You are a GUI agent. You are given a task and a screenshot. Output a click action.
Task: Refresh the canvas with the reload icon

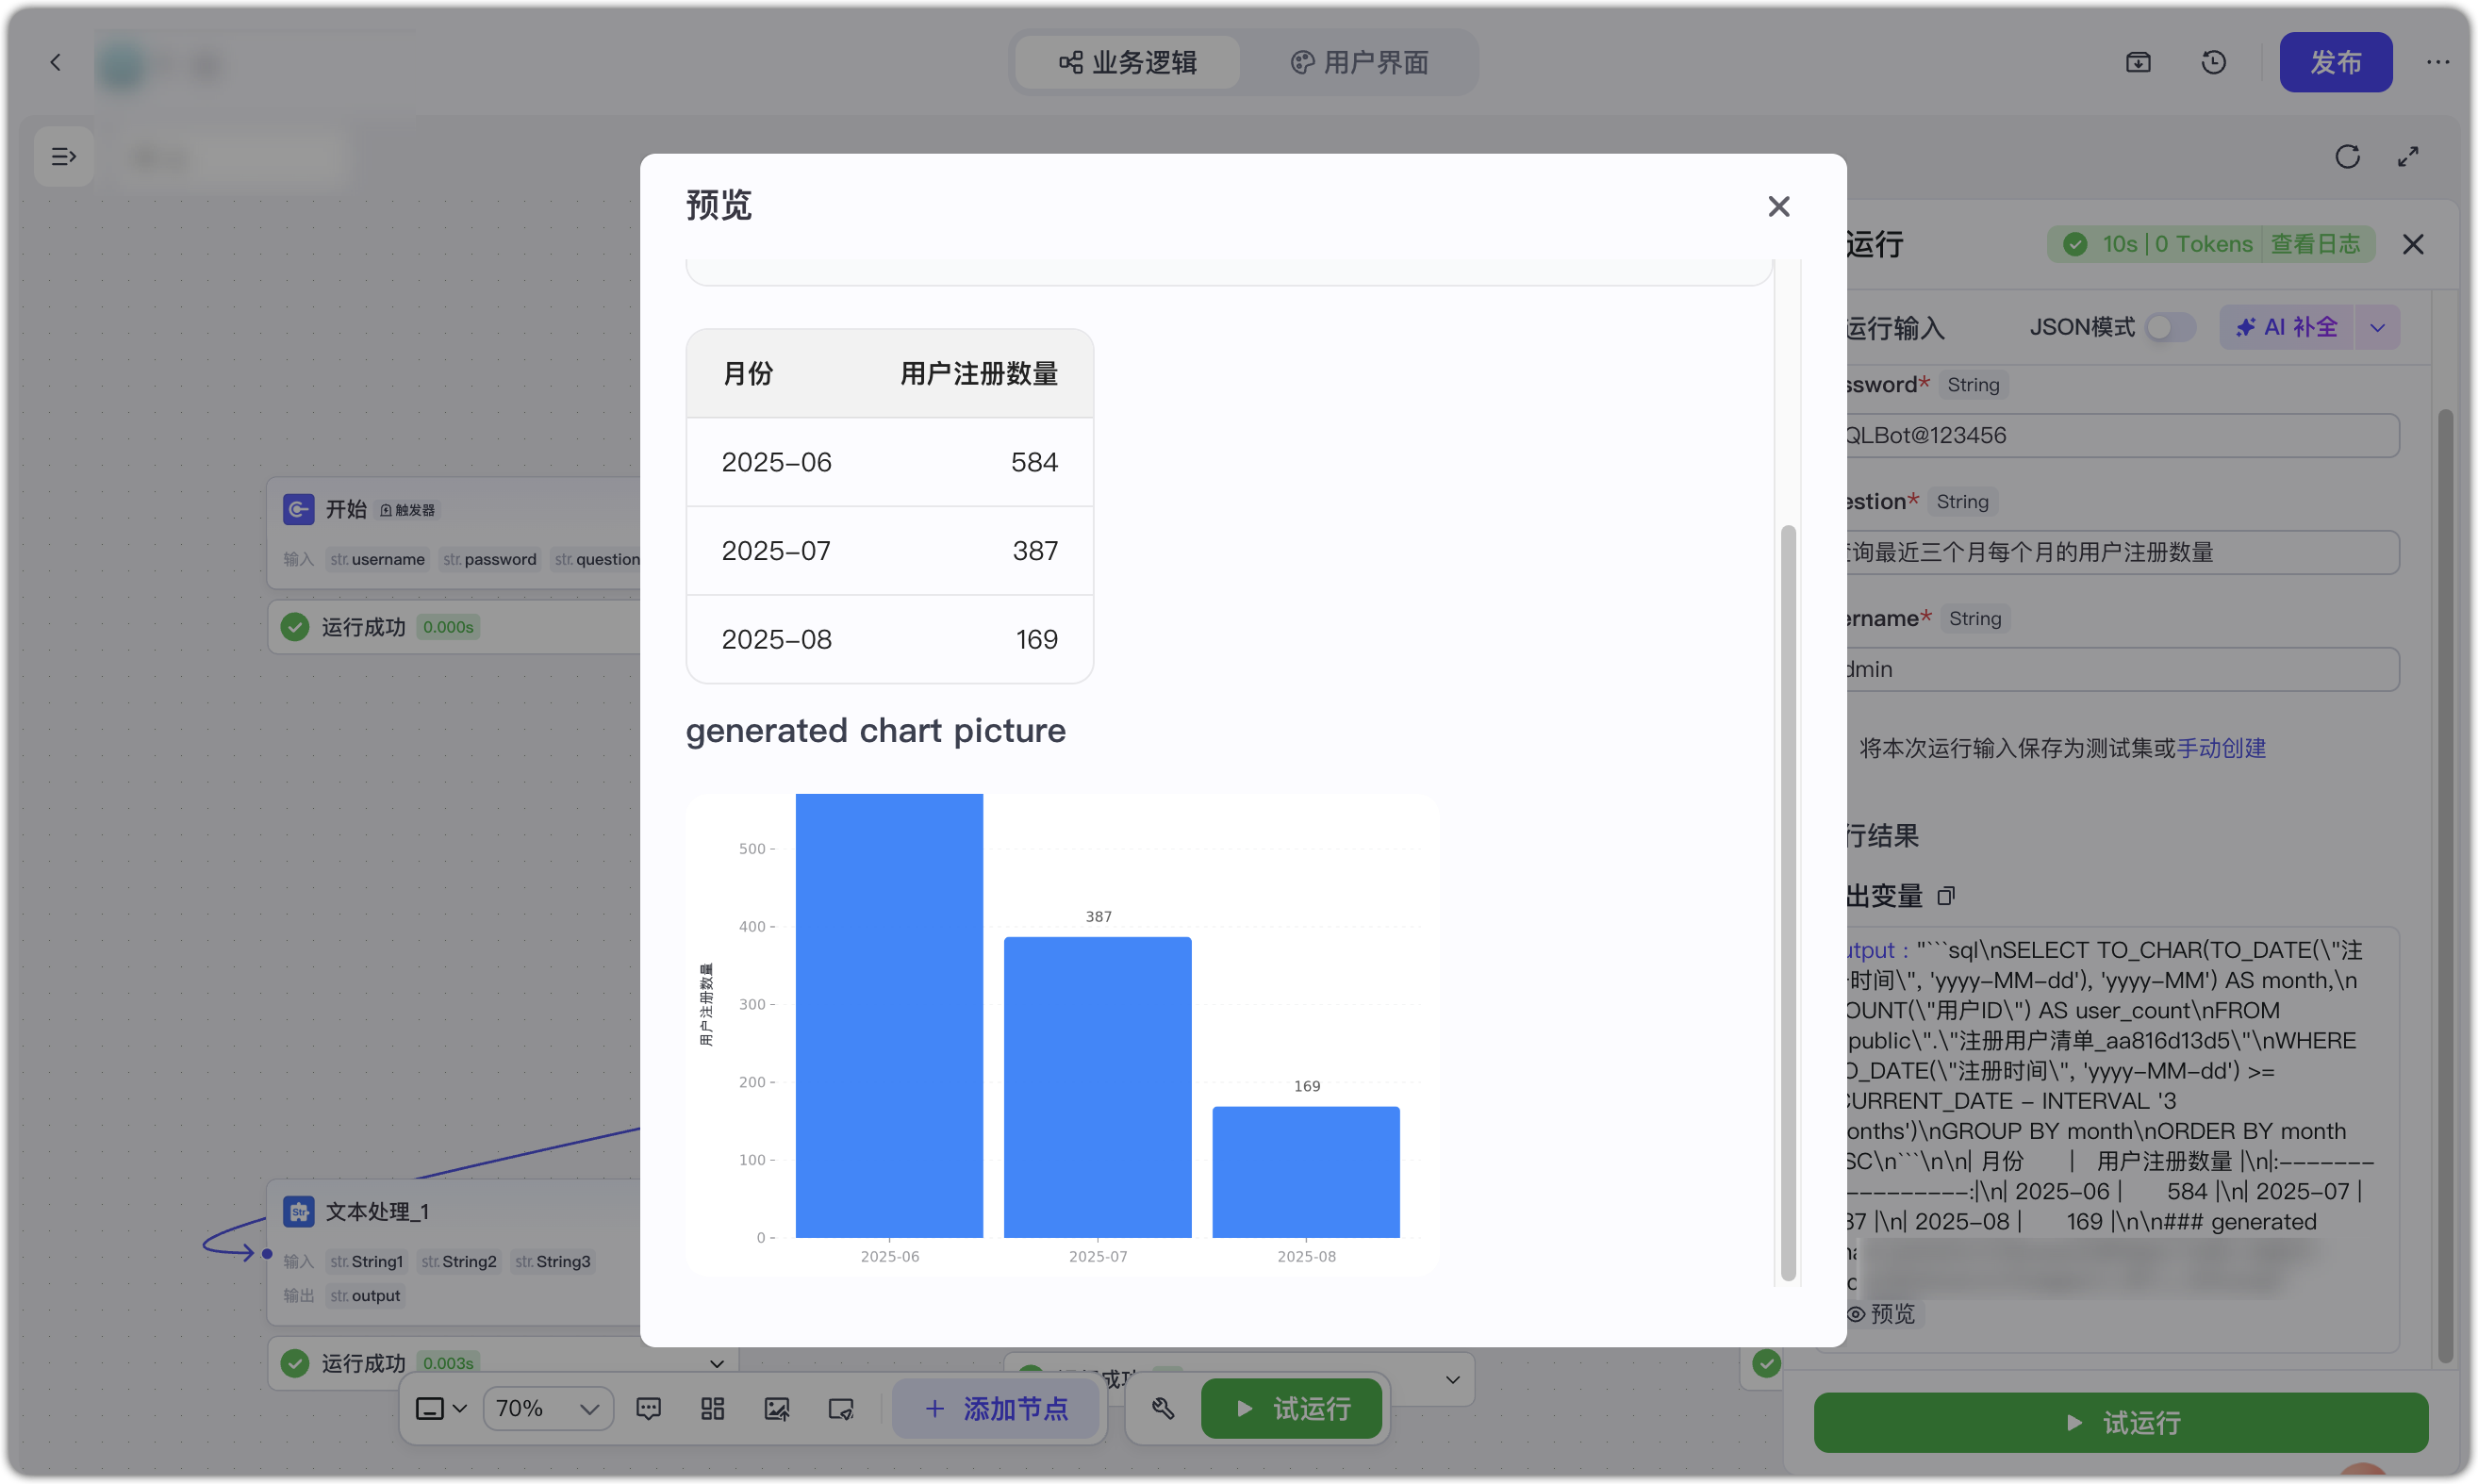[2347, 157]
